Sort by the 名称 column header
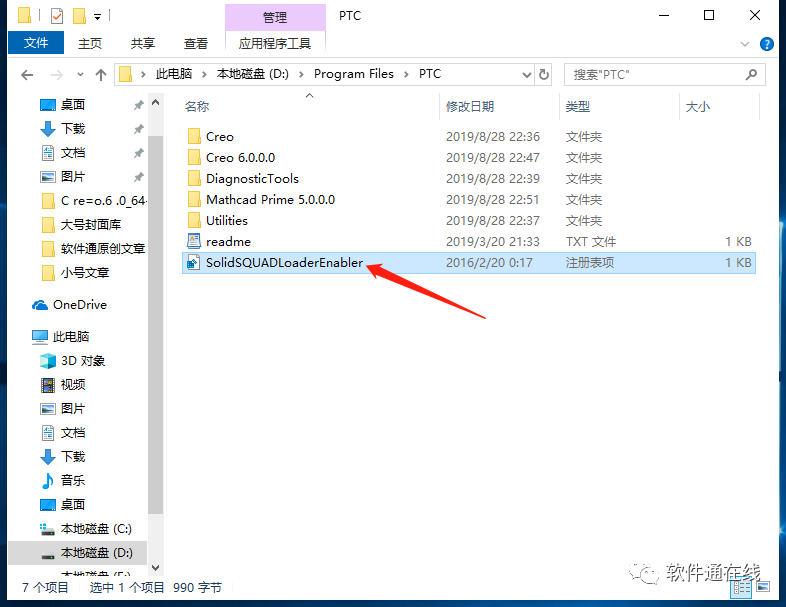 (197, 107)
